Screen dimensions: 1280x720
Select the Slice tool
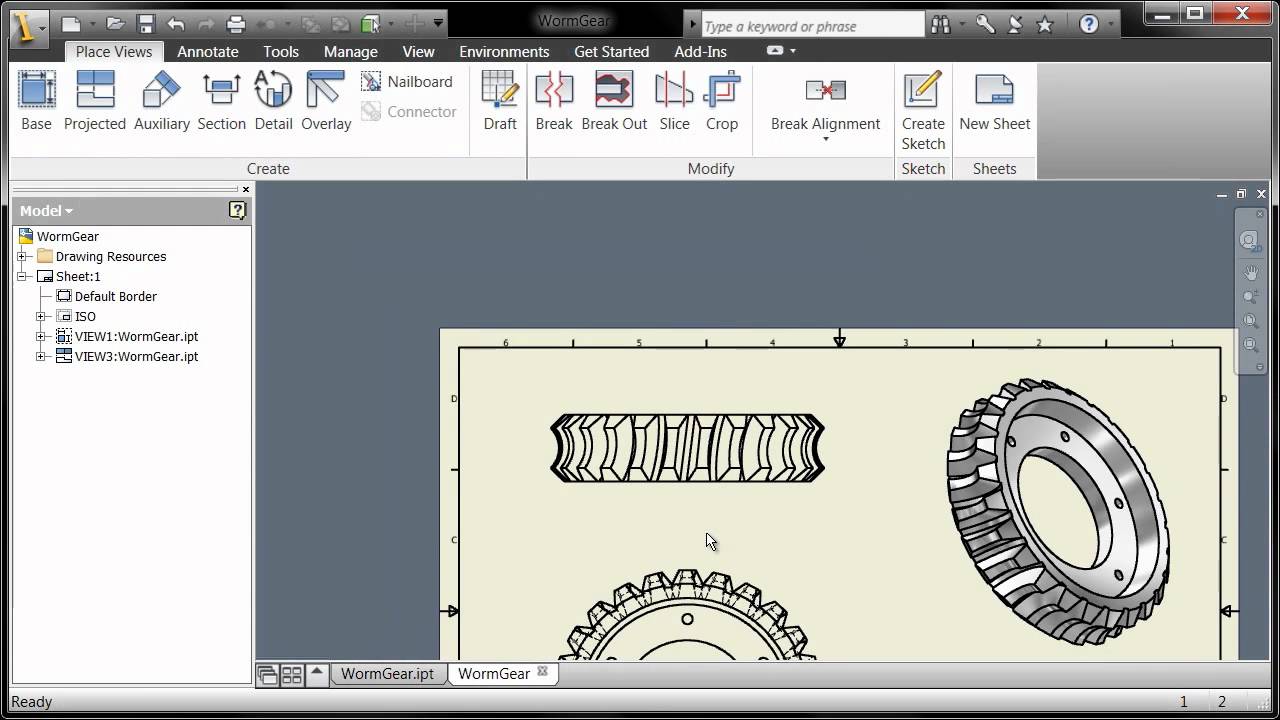click(674, 100)
